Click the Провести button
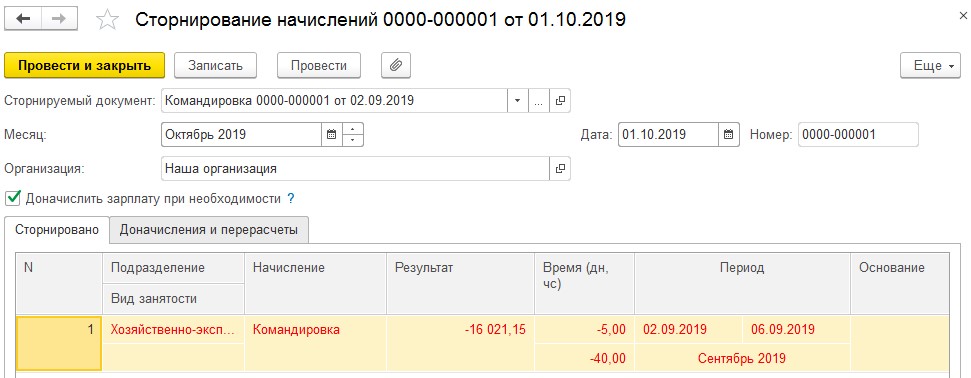 pyautogui.click(x=319, y=66)
